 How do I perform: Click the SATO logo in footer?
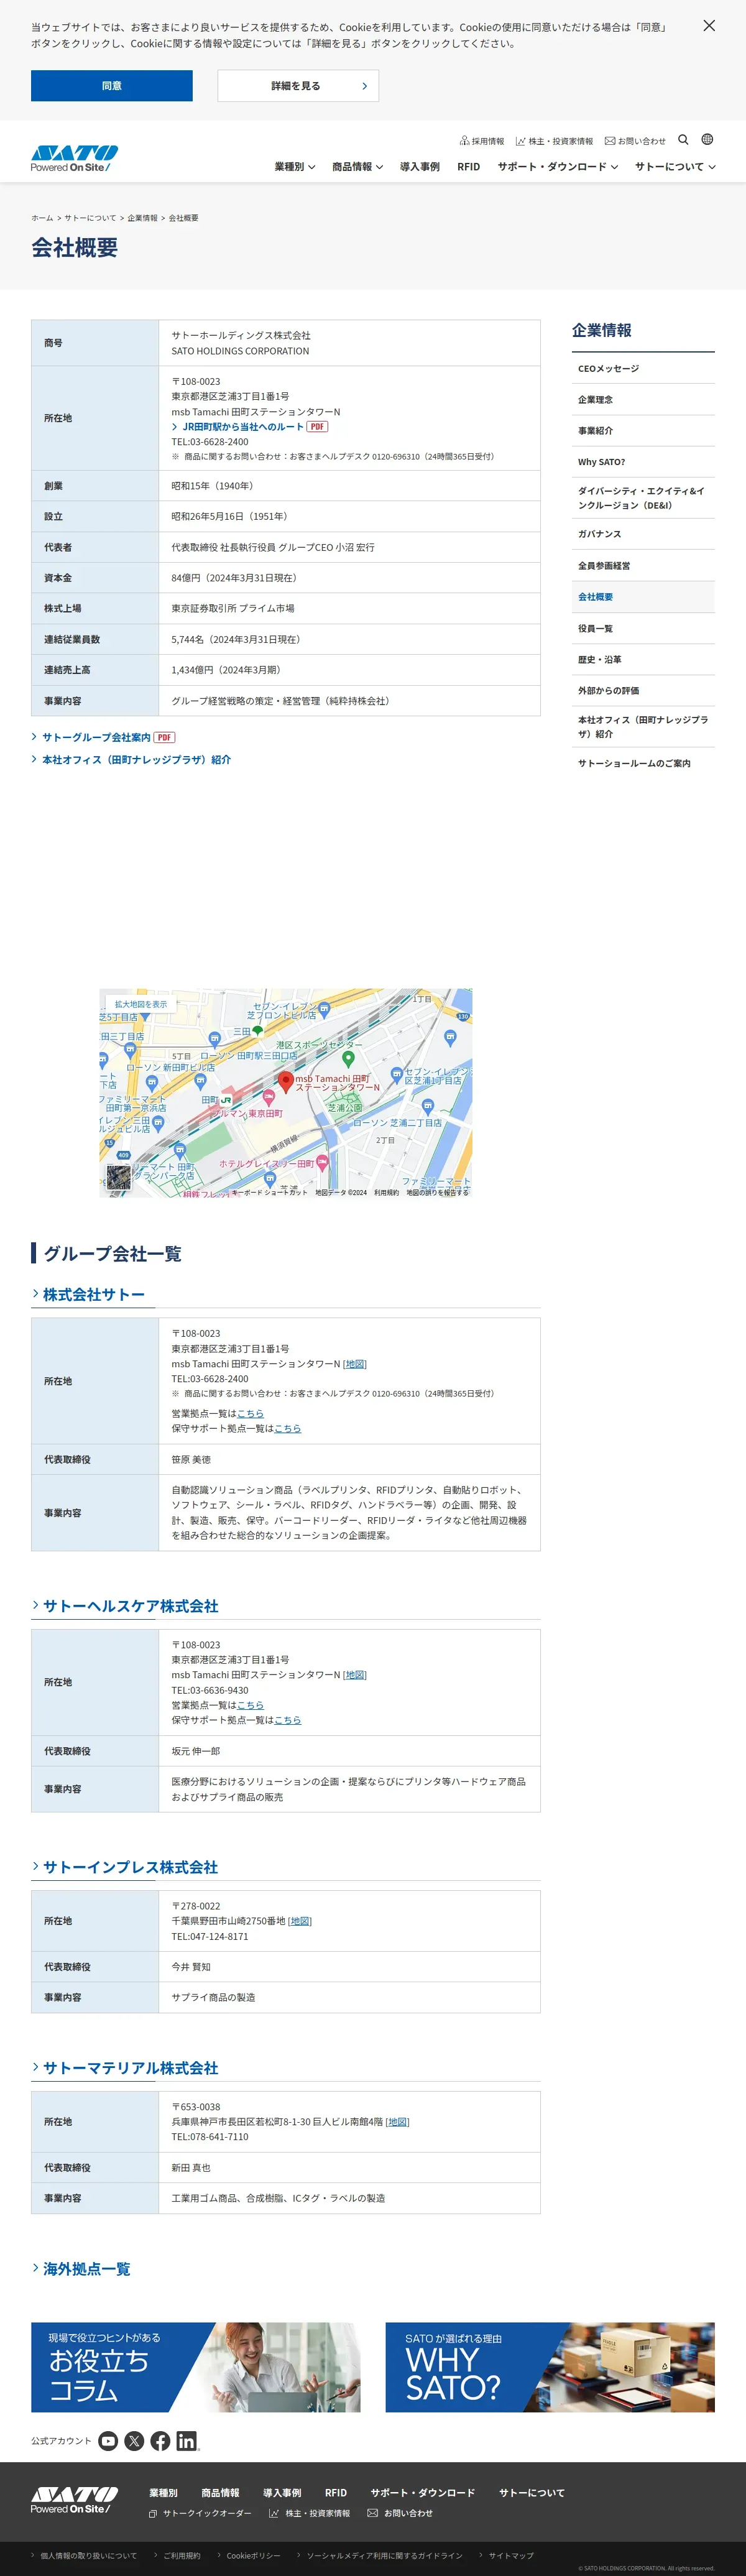click(74, 2500)
